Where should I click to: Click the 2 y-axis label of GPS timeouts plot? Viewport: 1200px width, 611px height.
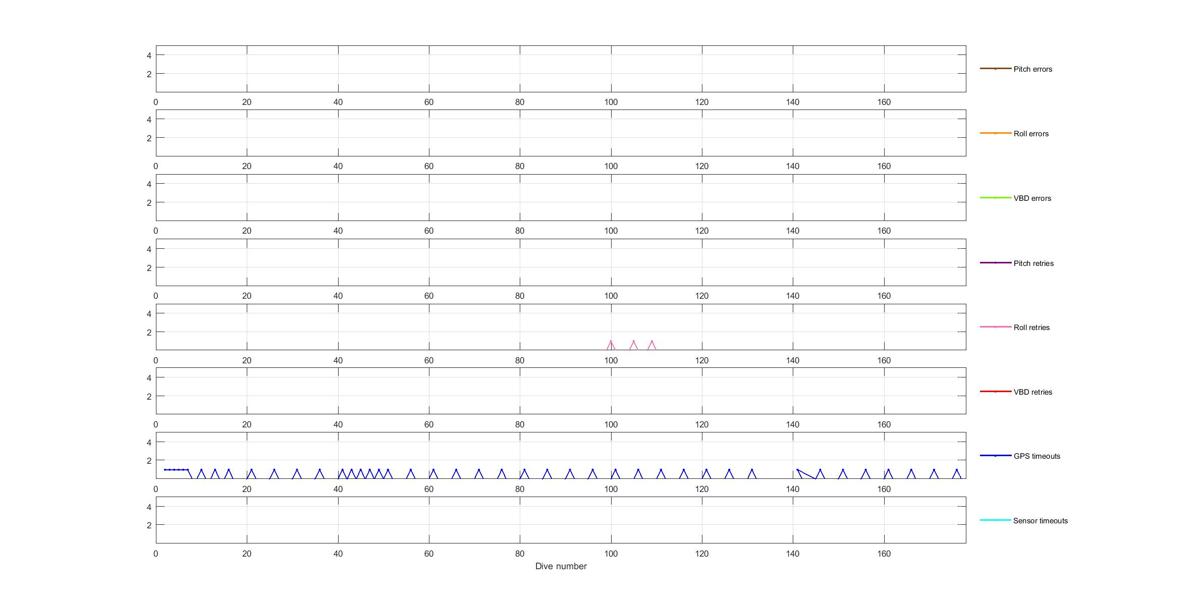(x=149, y=461)
